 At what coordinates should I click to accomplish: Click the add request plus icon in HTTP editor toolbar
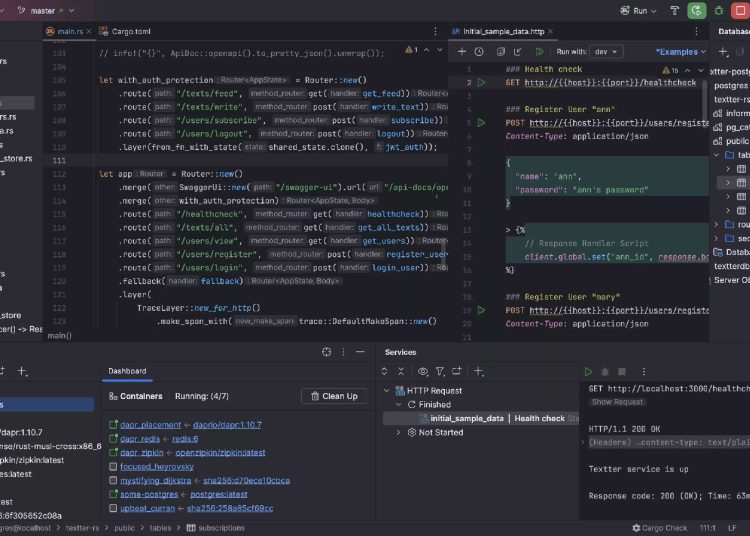click(x=462, y=51)
